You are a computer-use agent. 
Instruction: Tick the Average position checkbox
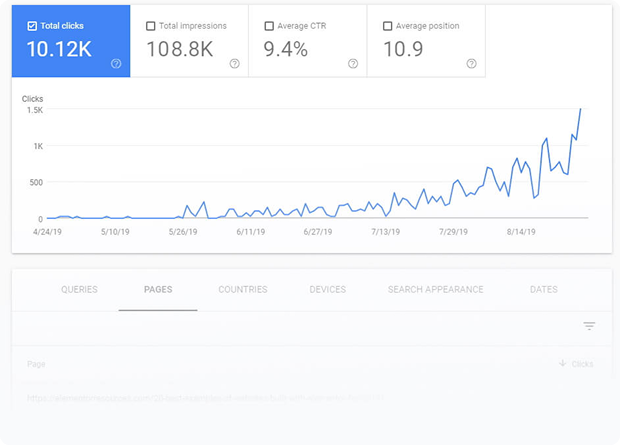388,26
